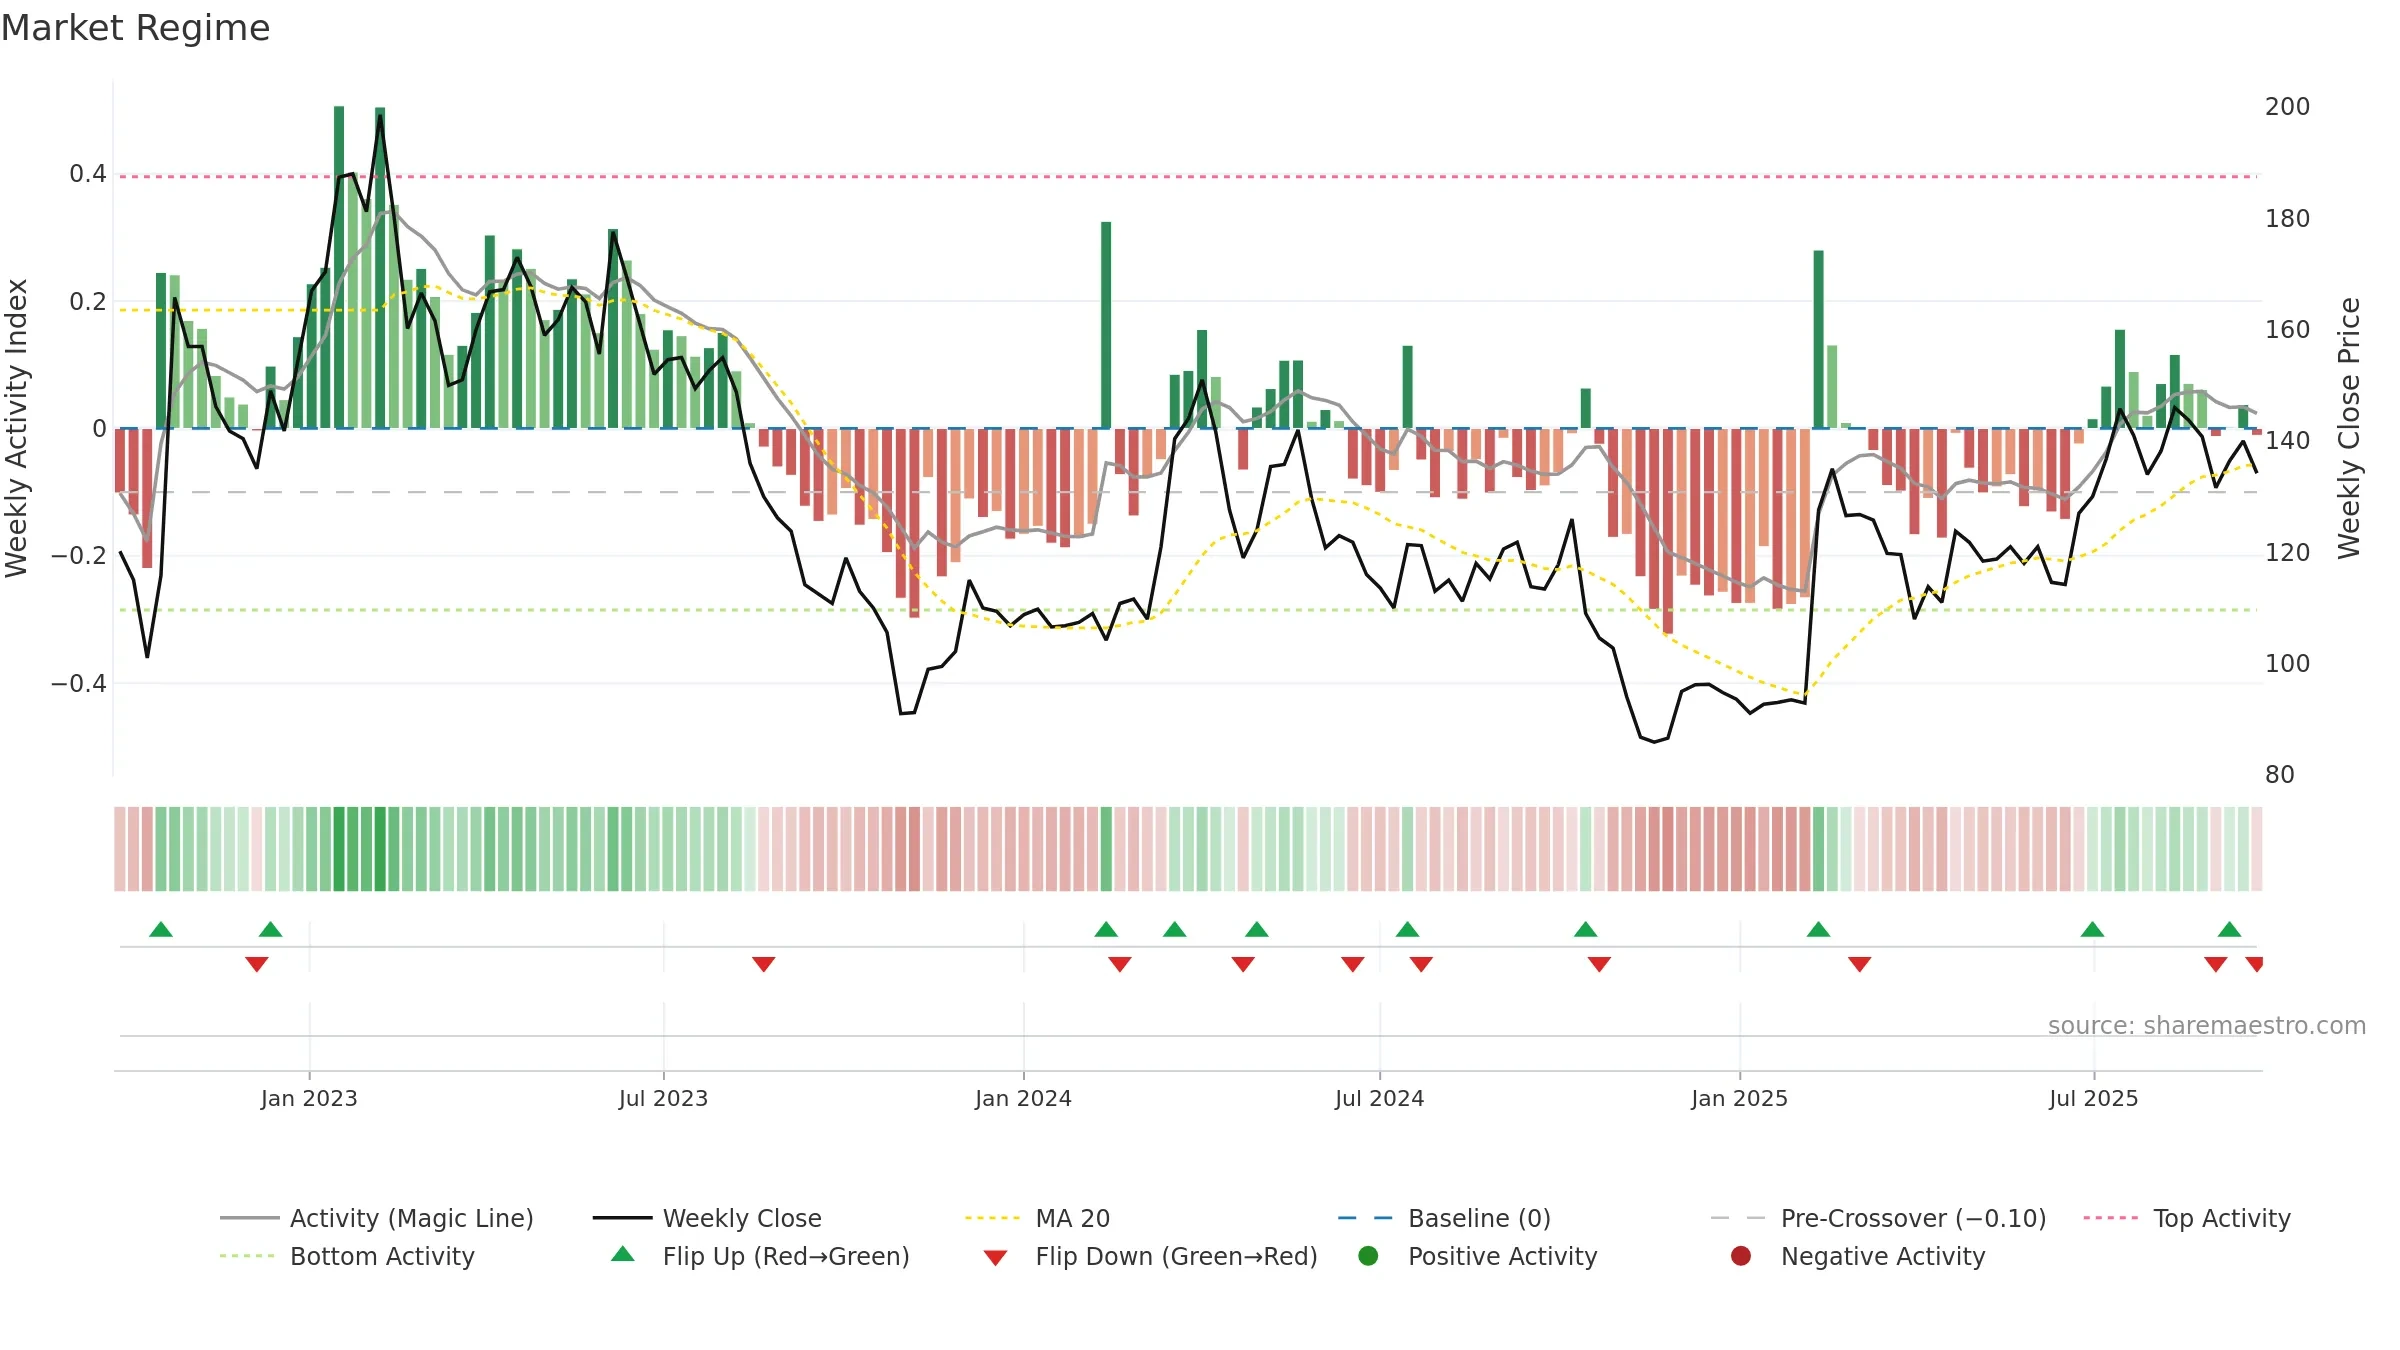Click the MA 20 legend entry
Image resolution: width=2400 pixels, height=1350 pixels.
tap(1038, 1218)
